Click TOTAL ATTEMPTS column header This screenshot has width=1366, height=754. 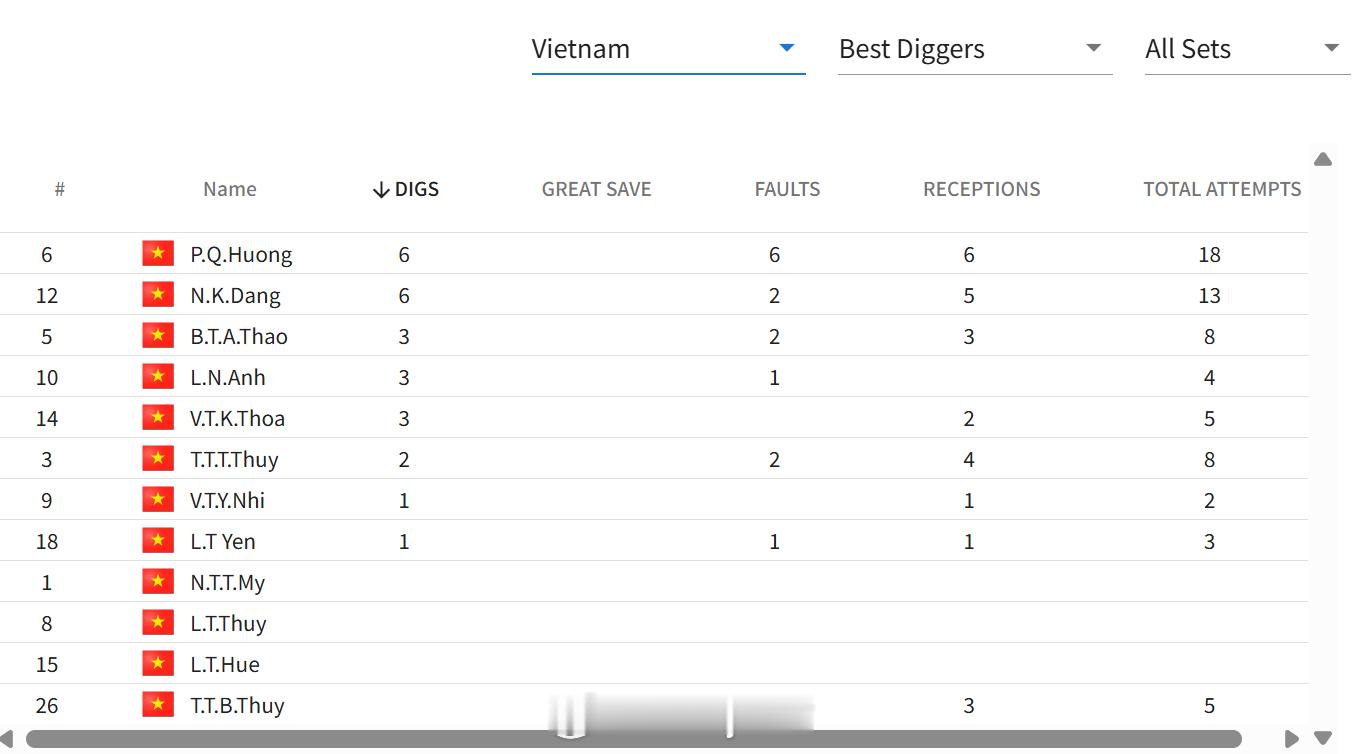click(x=1222, y=189)
